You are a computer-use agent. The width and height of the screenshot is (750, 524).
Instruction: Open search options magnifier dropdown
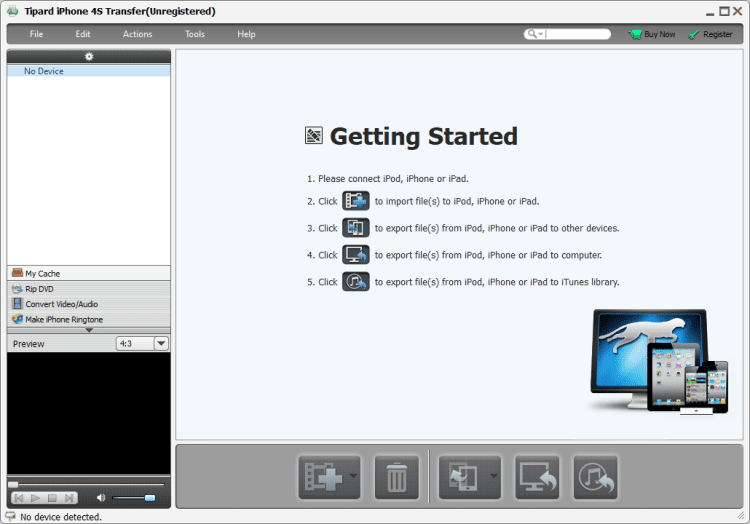coord(535,34)
